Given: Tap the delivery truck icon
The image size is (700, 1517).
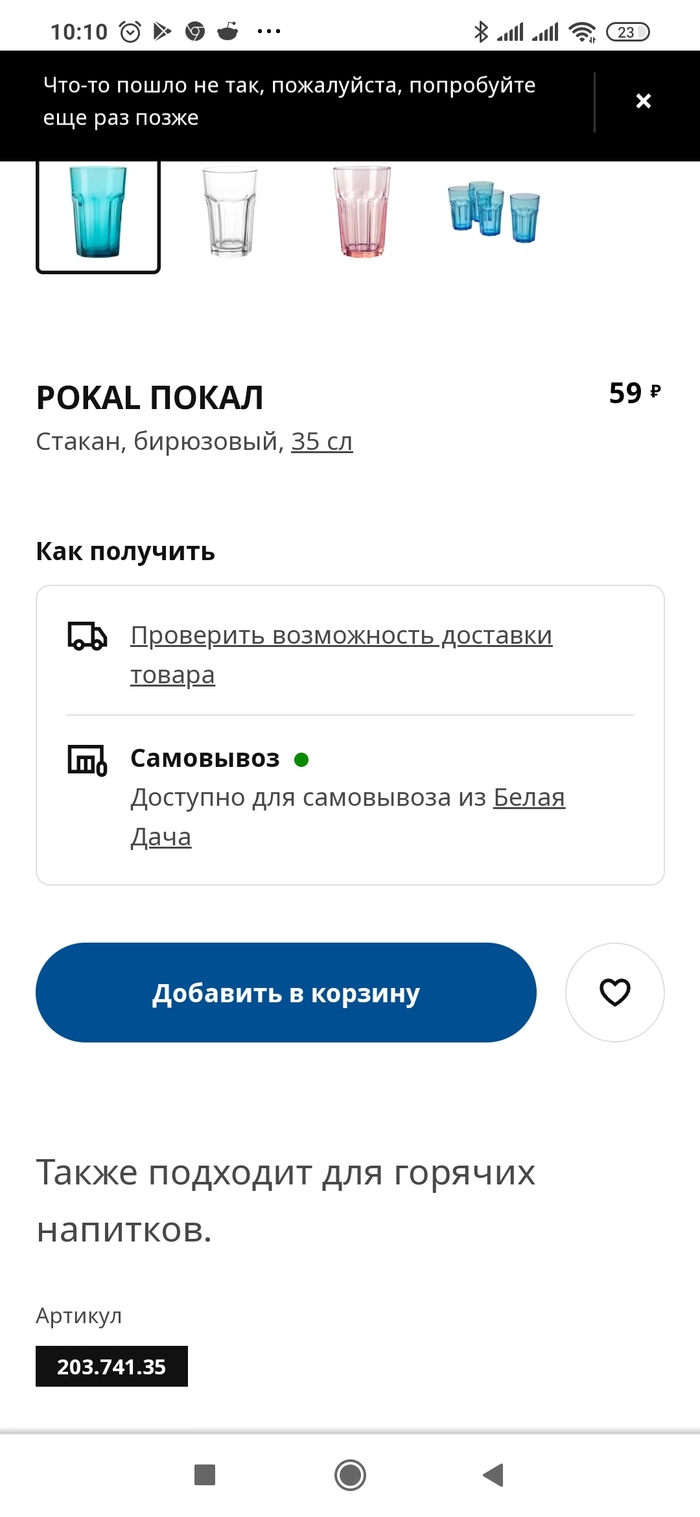Looking at the screenshot, I should point(86,636).
